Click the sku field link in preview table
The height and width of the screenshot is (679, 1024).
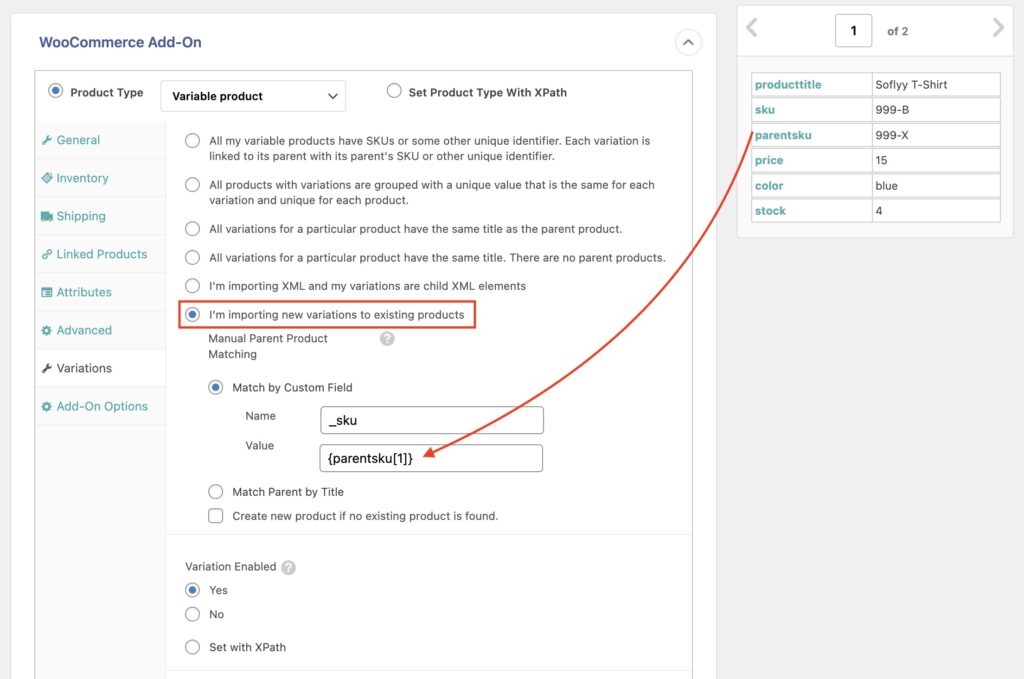click(765, 110)
